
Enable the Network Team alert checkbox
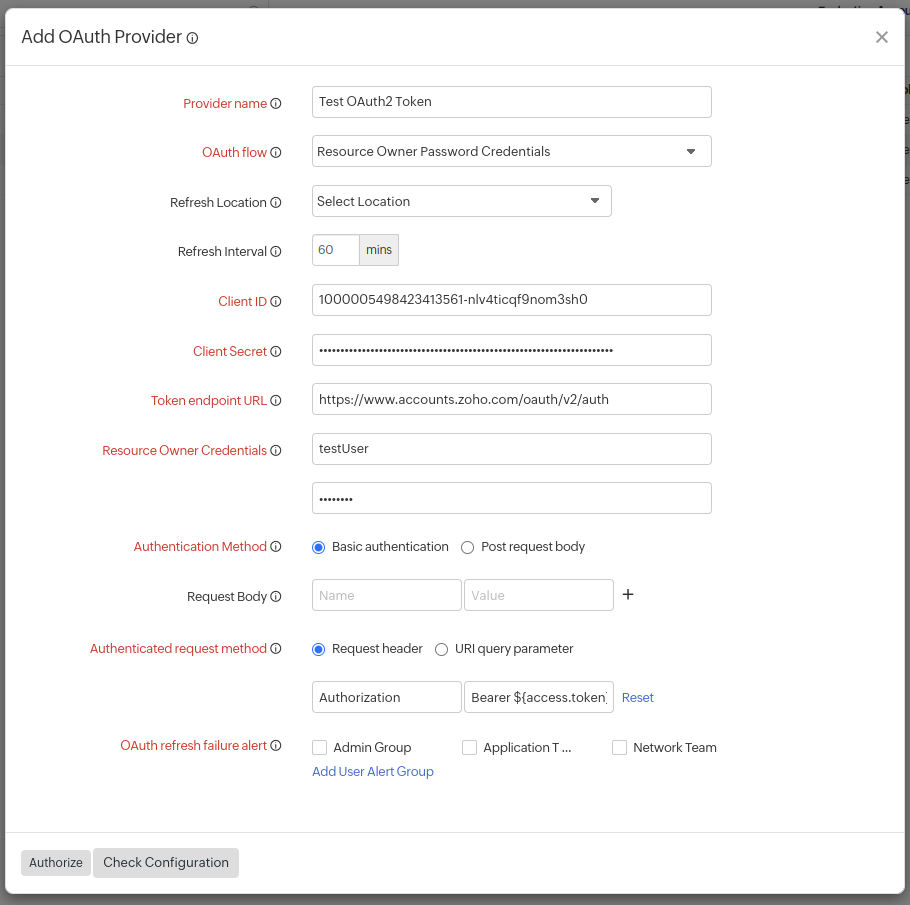pyautogui.click(x=618, y=747)
